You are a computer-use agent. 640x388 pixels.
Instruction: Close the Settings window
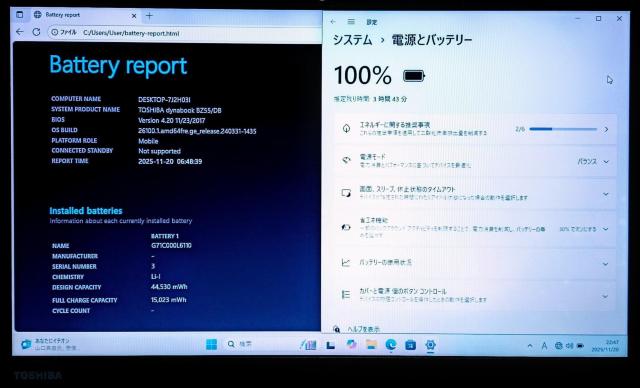[x=619, y=19]
